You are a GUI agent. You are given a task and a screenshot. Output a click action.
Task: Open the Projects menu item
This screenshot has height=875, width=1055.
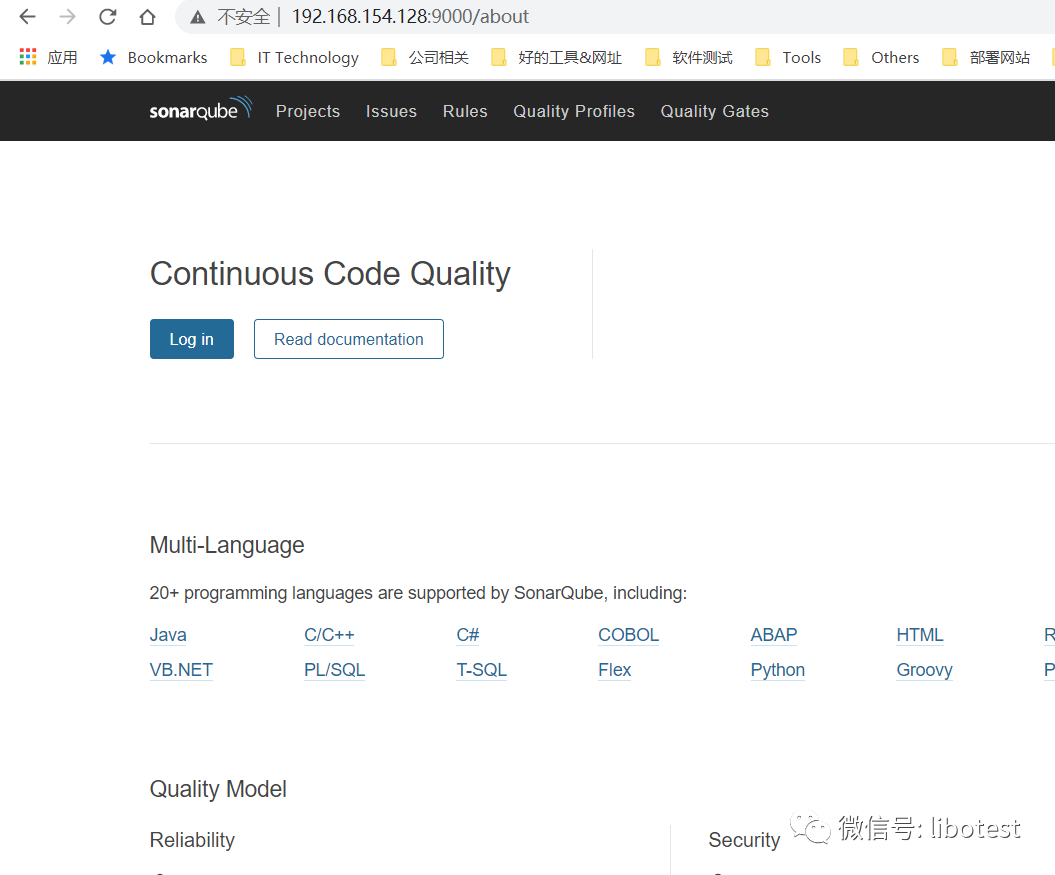(308, 111)
